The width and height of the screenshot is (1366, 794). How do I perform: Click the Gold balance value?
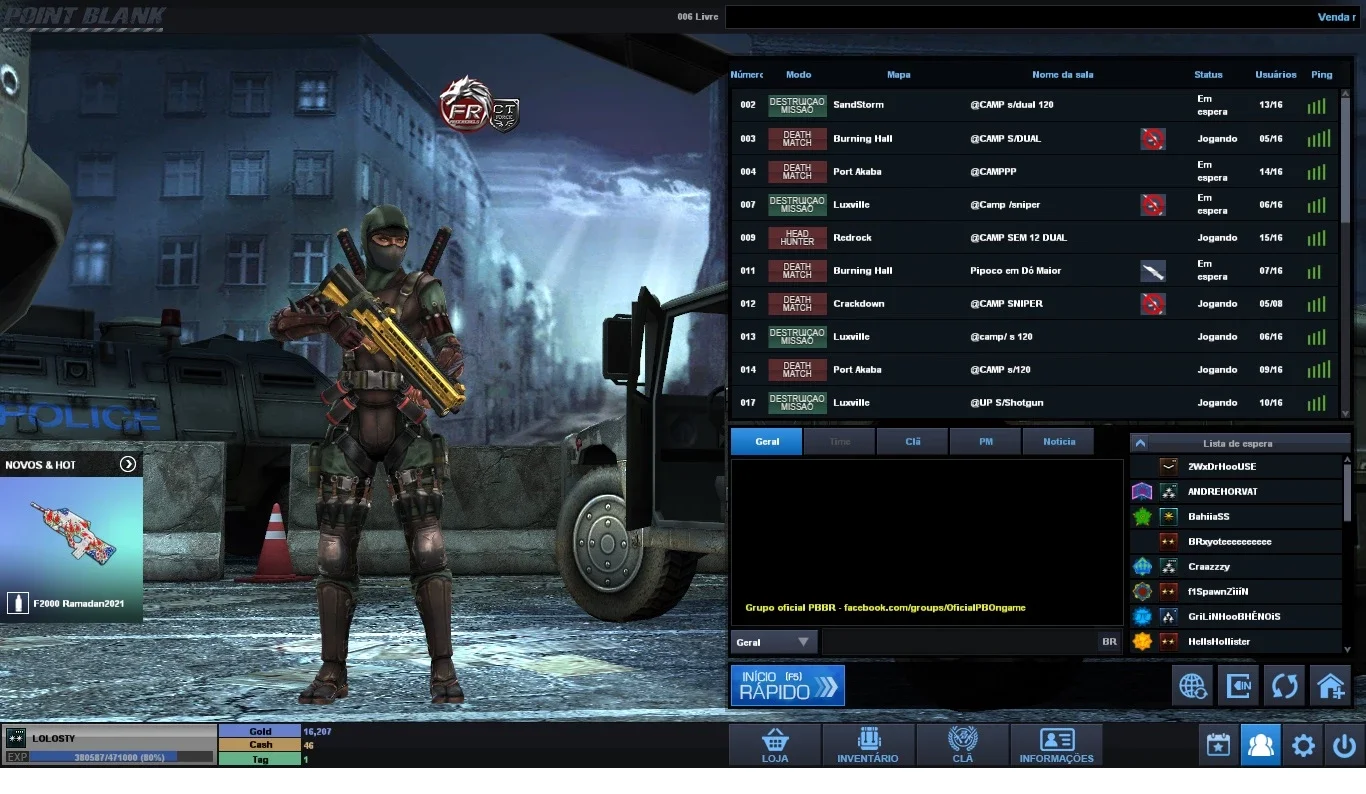click(x=316, y=732)
